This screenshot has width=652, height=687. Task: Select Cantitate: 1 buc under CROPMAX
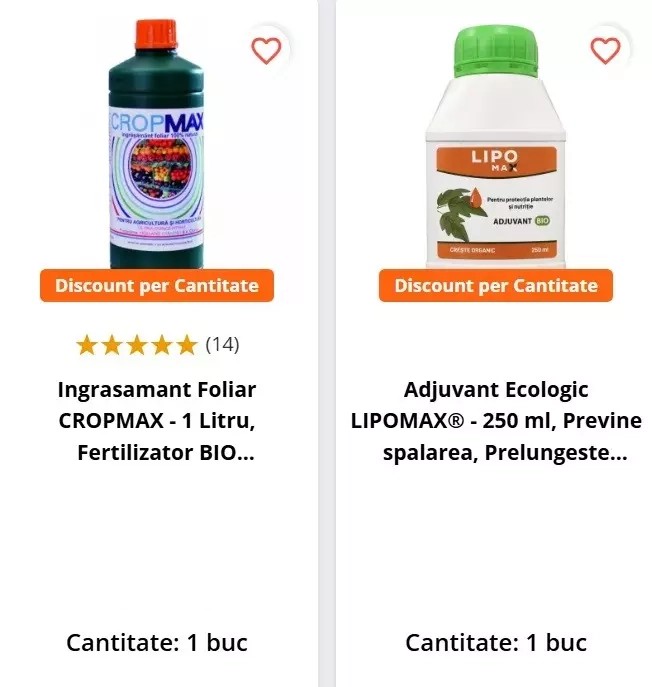157,643
